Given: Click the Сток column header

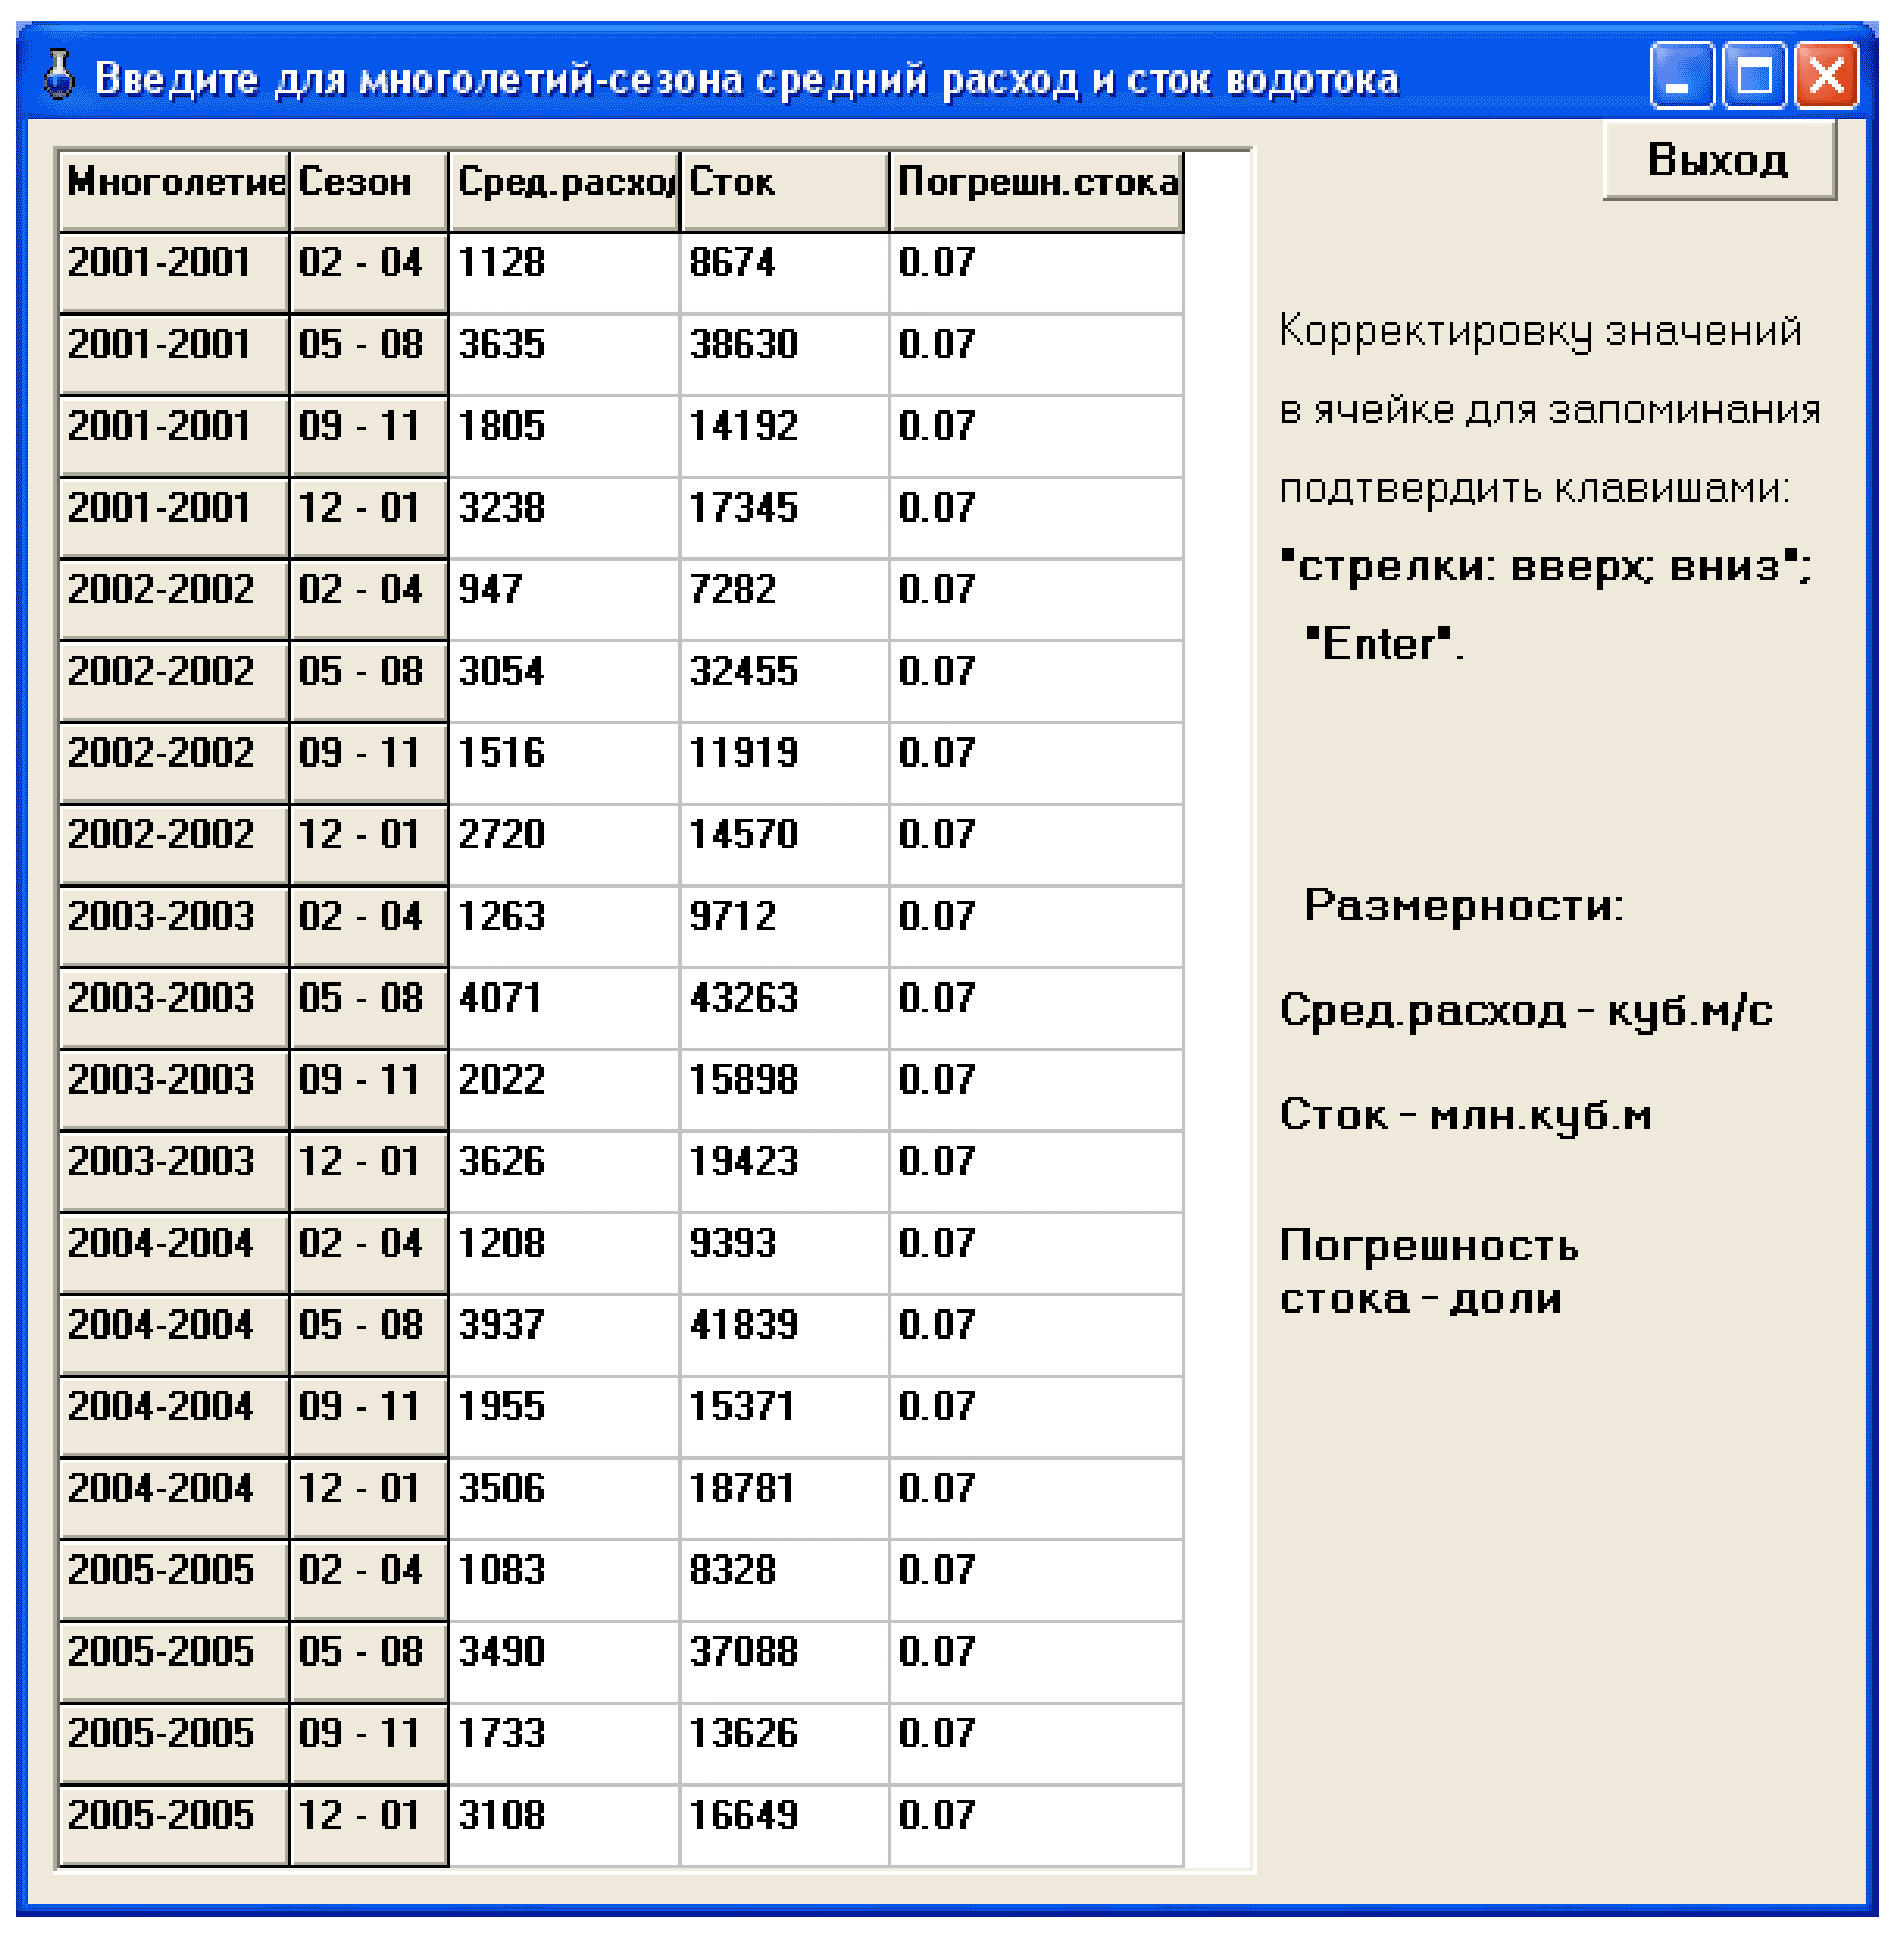Looking at the screenshot, I should point(784,192).
